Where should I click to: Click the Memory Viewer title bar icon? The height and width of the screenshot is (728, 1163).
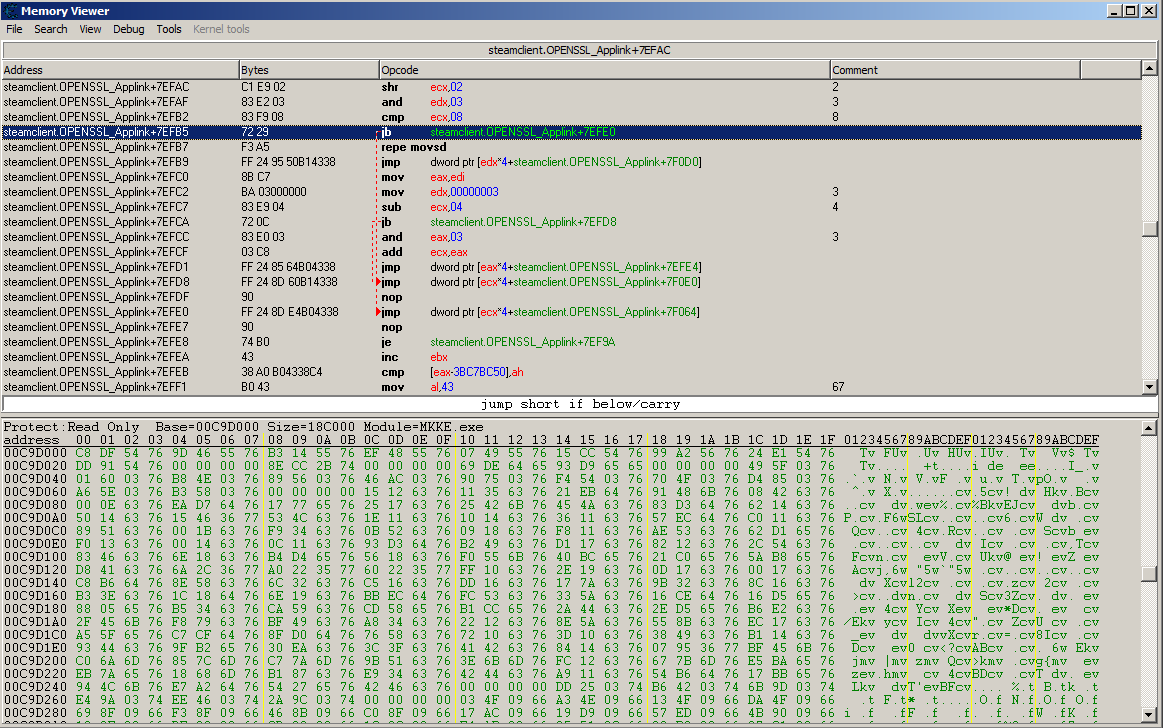point(10,10)
